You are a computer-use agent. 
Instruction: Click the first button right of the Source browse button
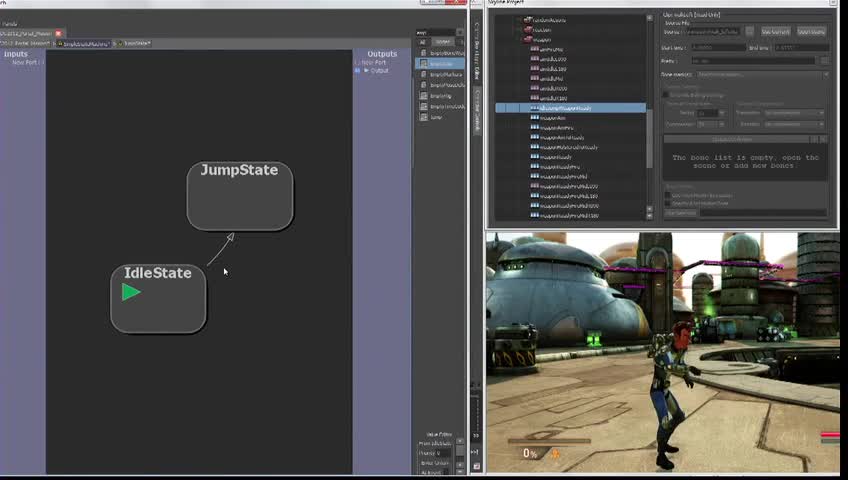[x=776, y=32]
